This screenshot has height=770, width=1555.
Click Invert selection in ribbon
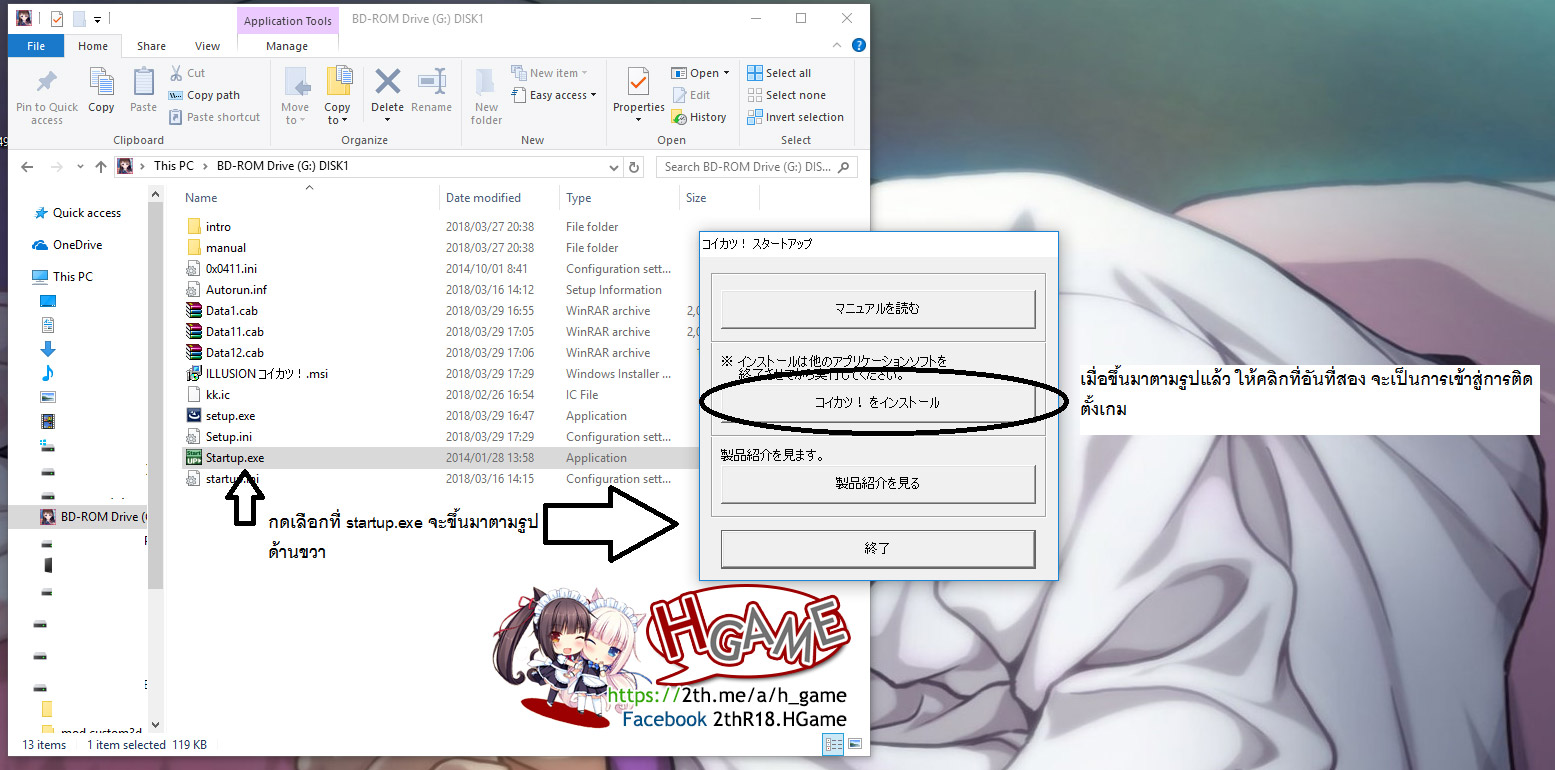tap(795, 117)
